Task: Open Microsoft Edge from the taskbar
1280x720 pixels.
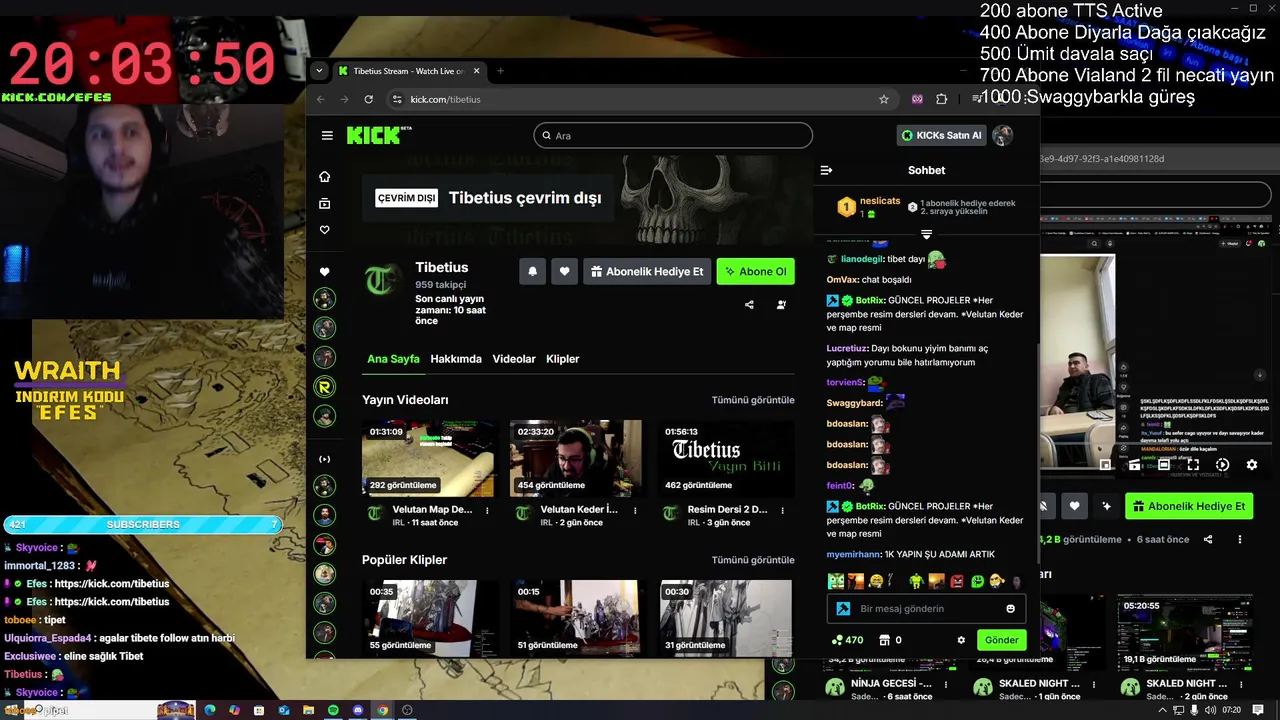Action: tap(210, 710)
